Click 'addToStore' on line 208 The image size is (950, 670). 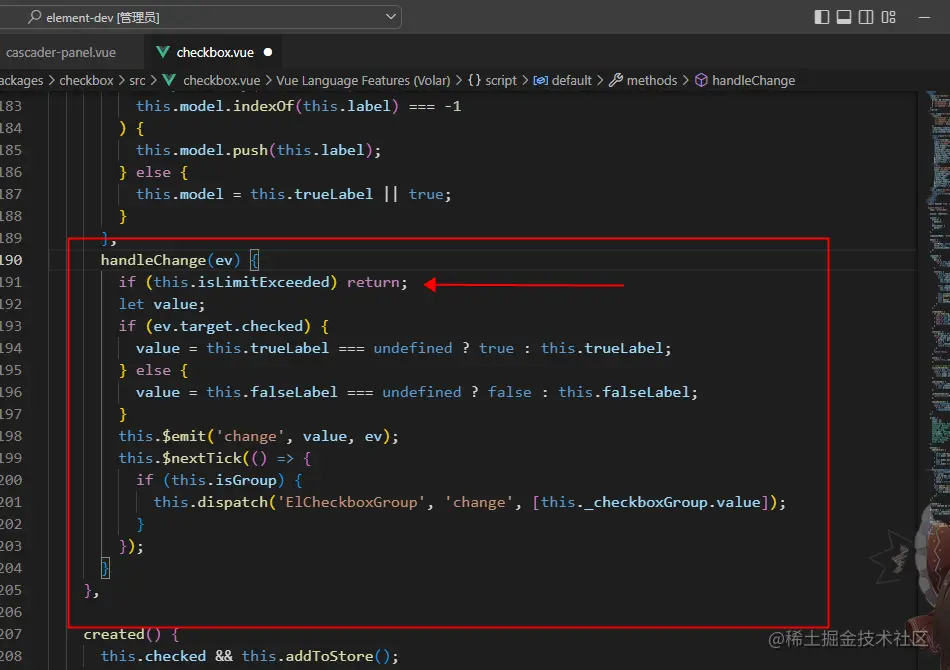(330, 656)
